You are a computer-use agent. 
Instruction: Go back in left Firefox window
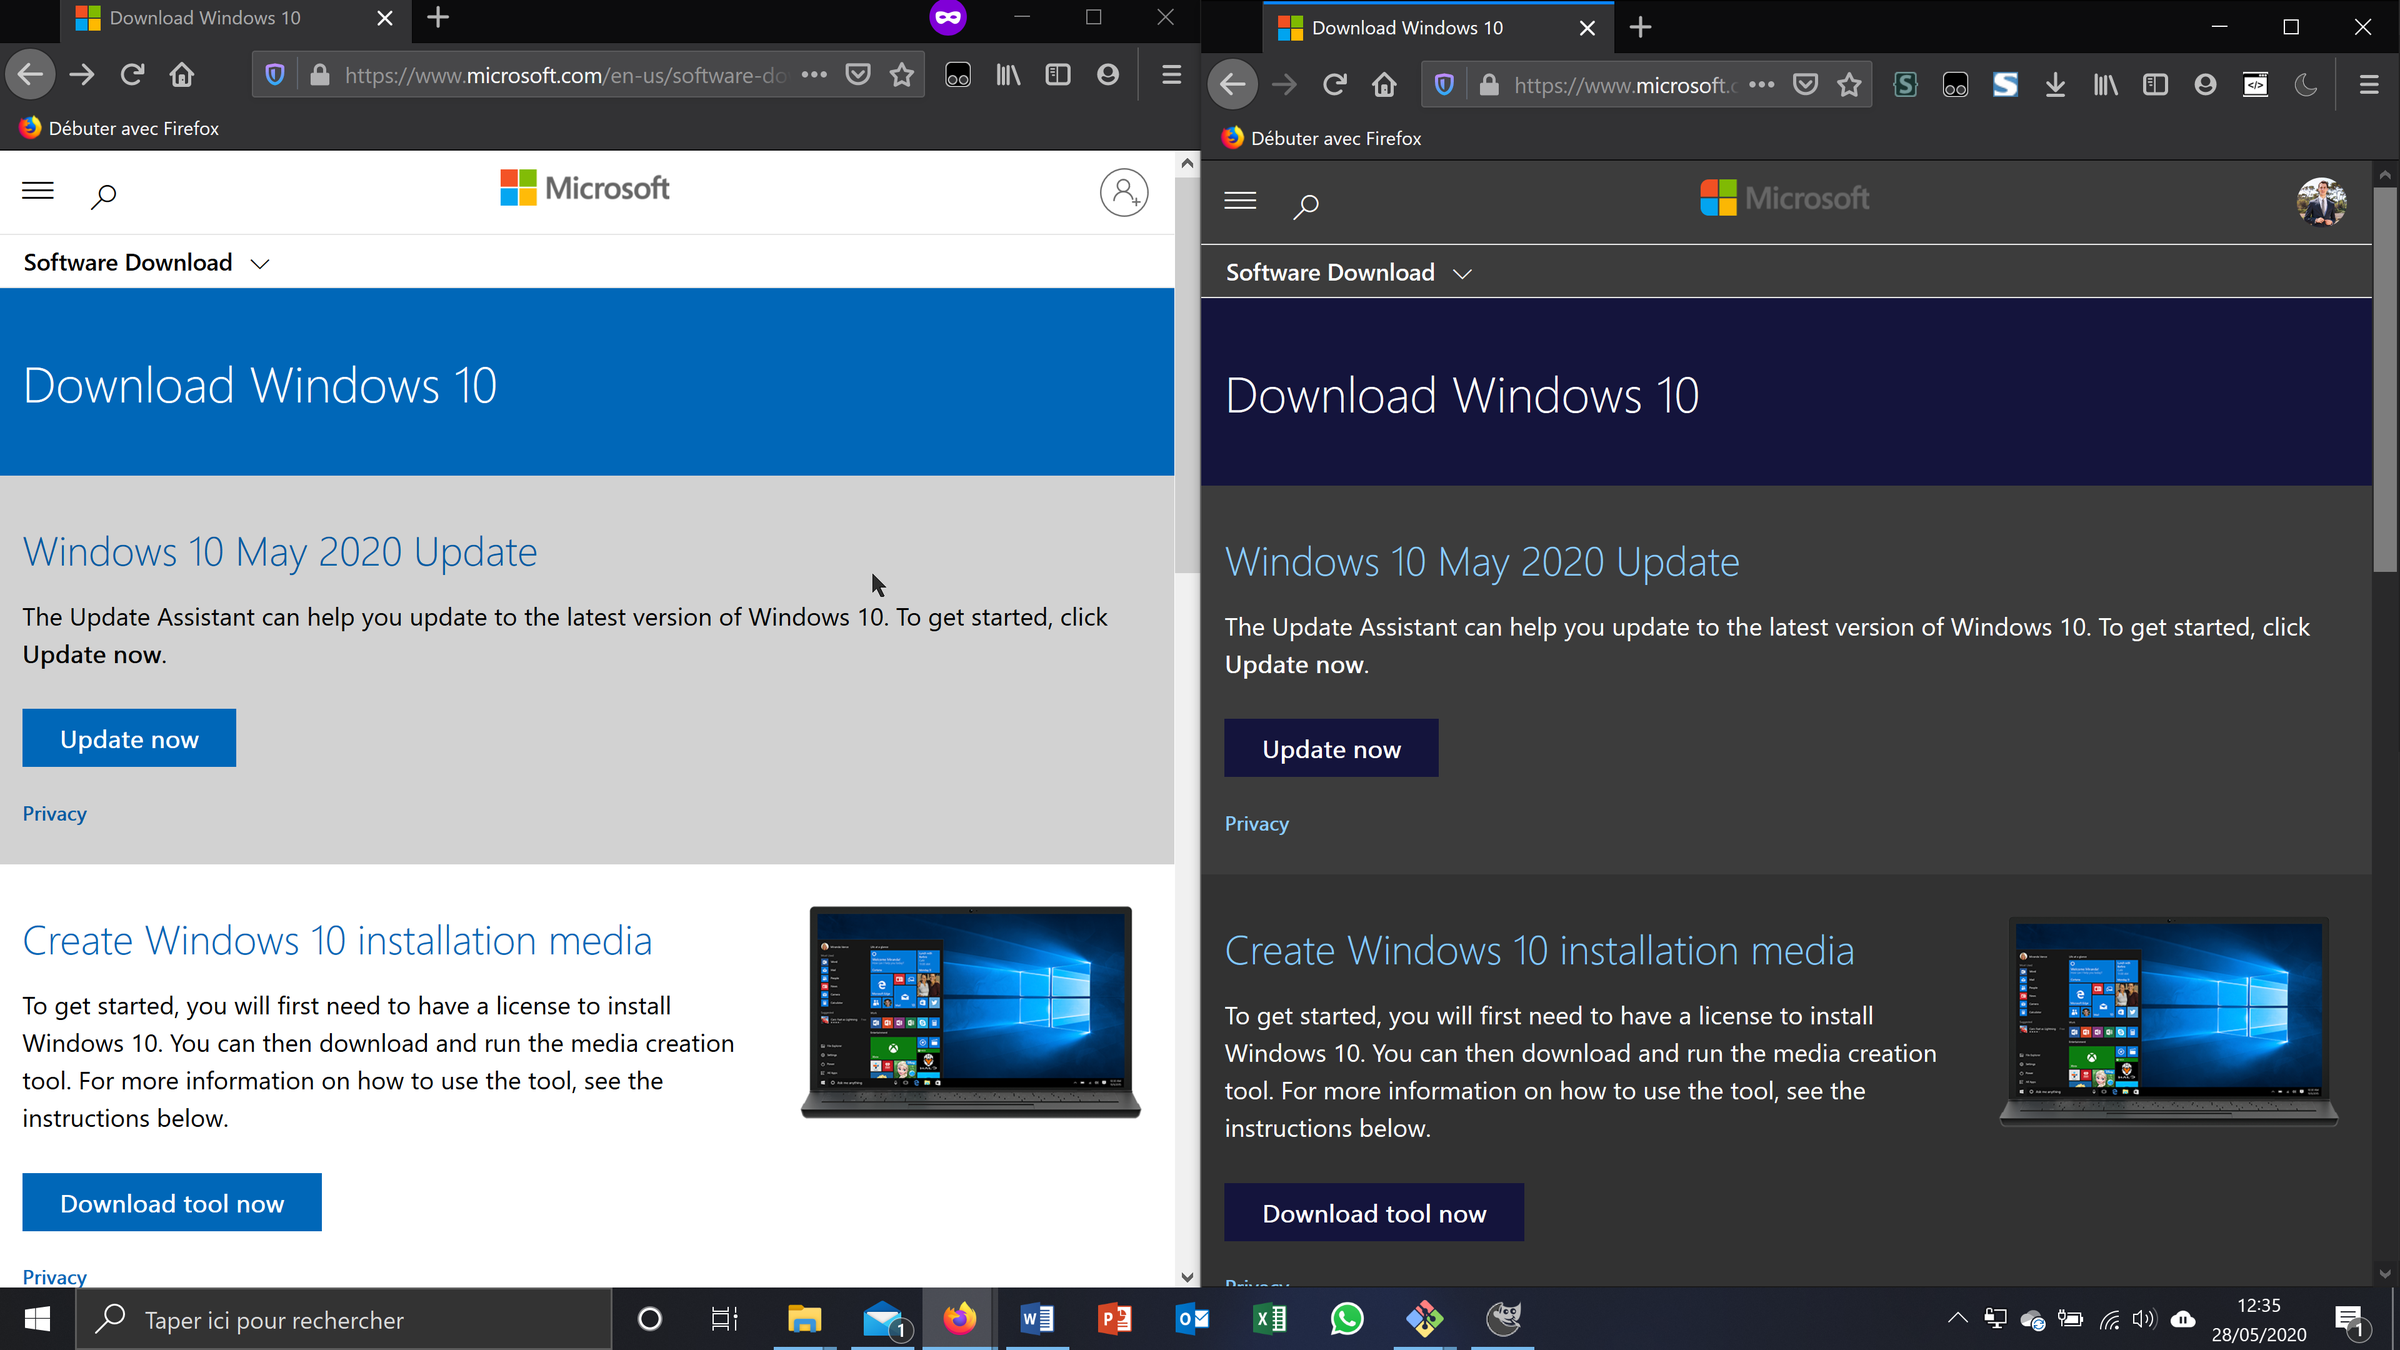pos(31,75)
